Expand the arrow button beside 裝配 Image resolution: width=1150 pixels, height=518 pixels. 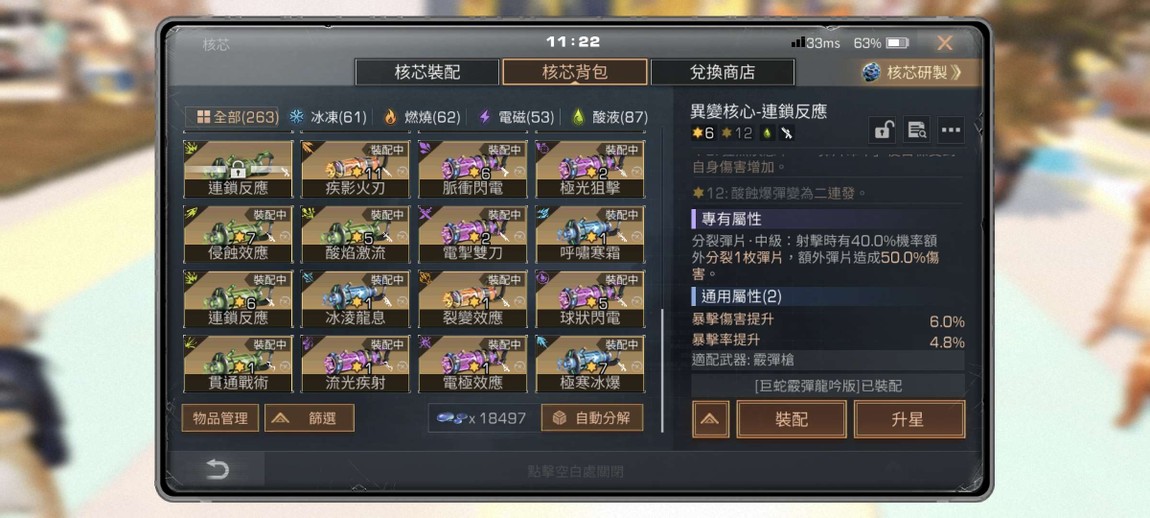(711, 420)
